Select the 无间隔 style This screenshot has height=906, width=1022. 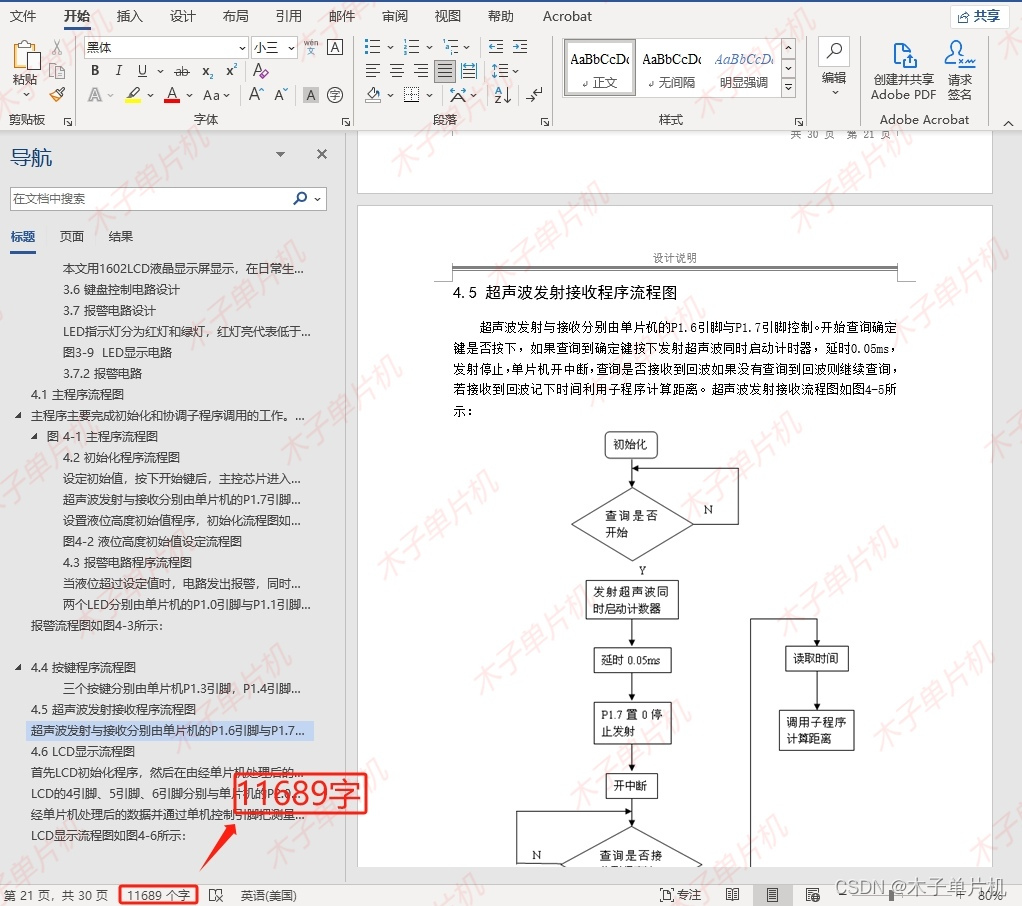(x=672, y=68)
